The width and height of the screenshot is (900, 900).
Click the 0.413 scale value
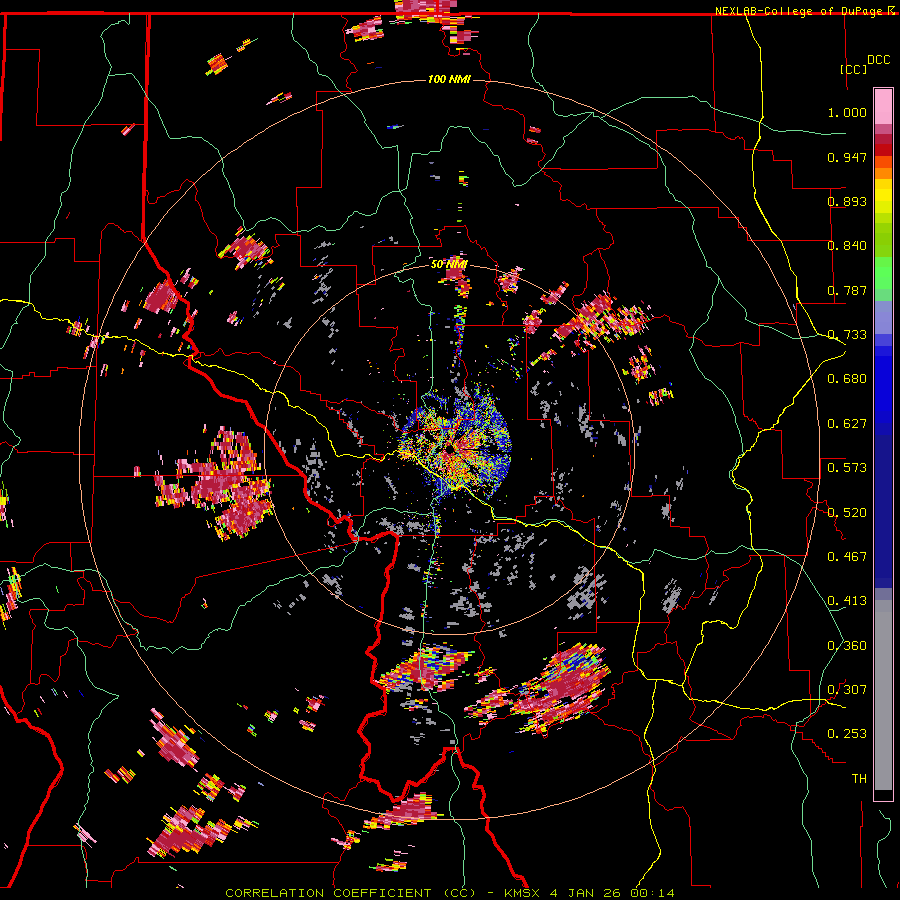coord(847,601)
